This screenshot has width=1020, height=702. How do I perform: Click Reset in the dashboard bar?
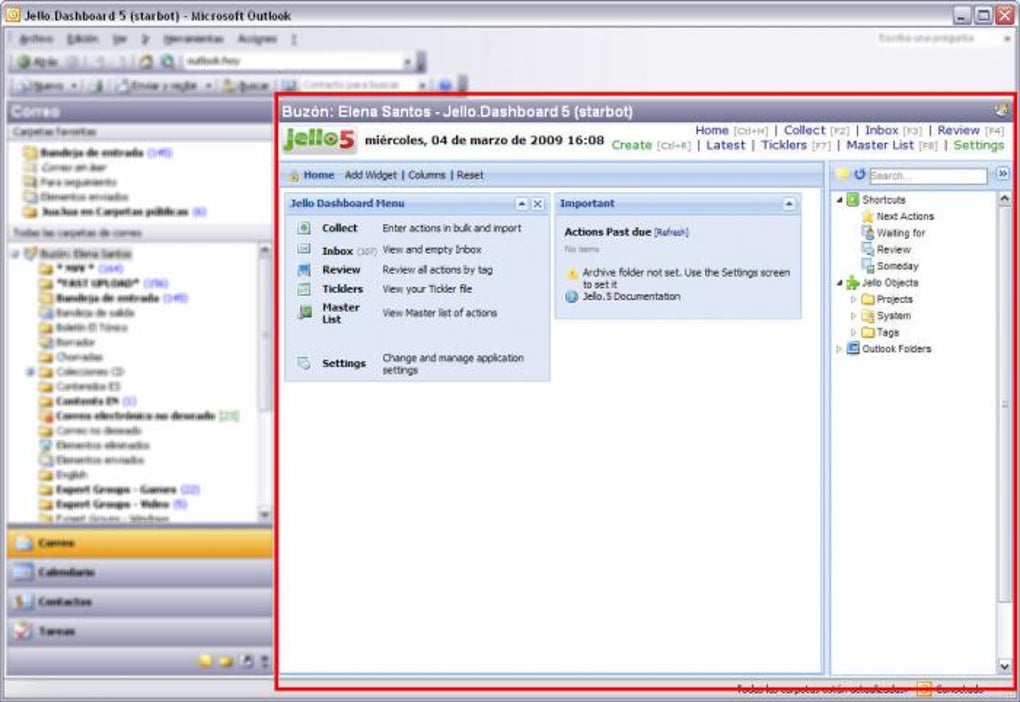coord(470,175)
